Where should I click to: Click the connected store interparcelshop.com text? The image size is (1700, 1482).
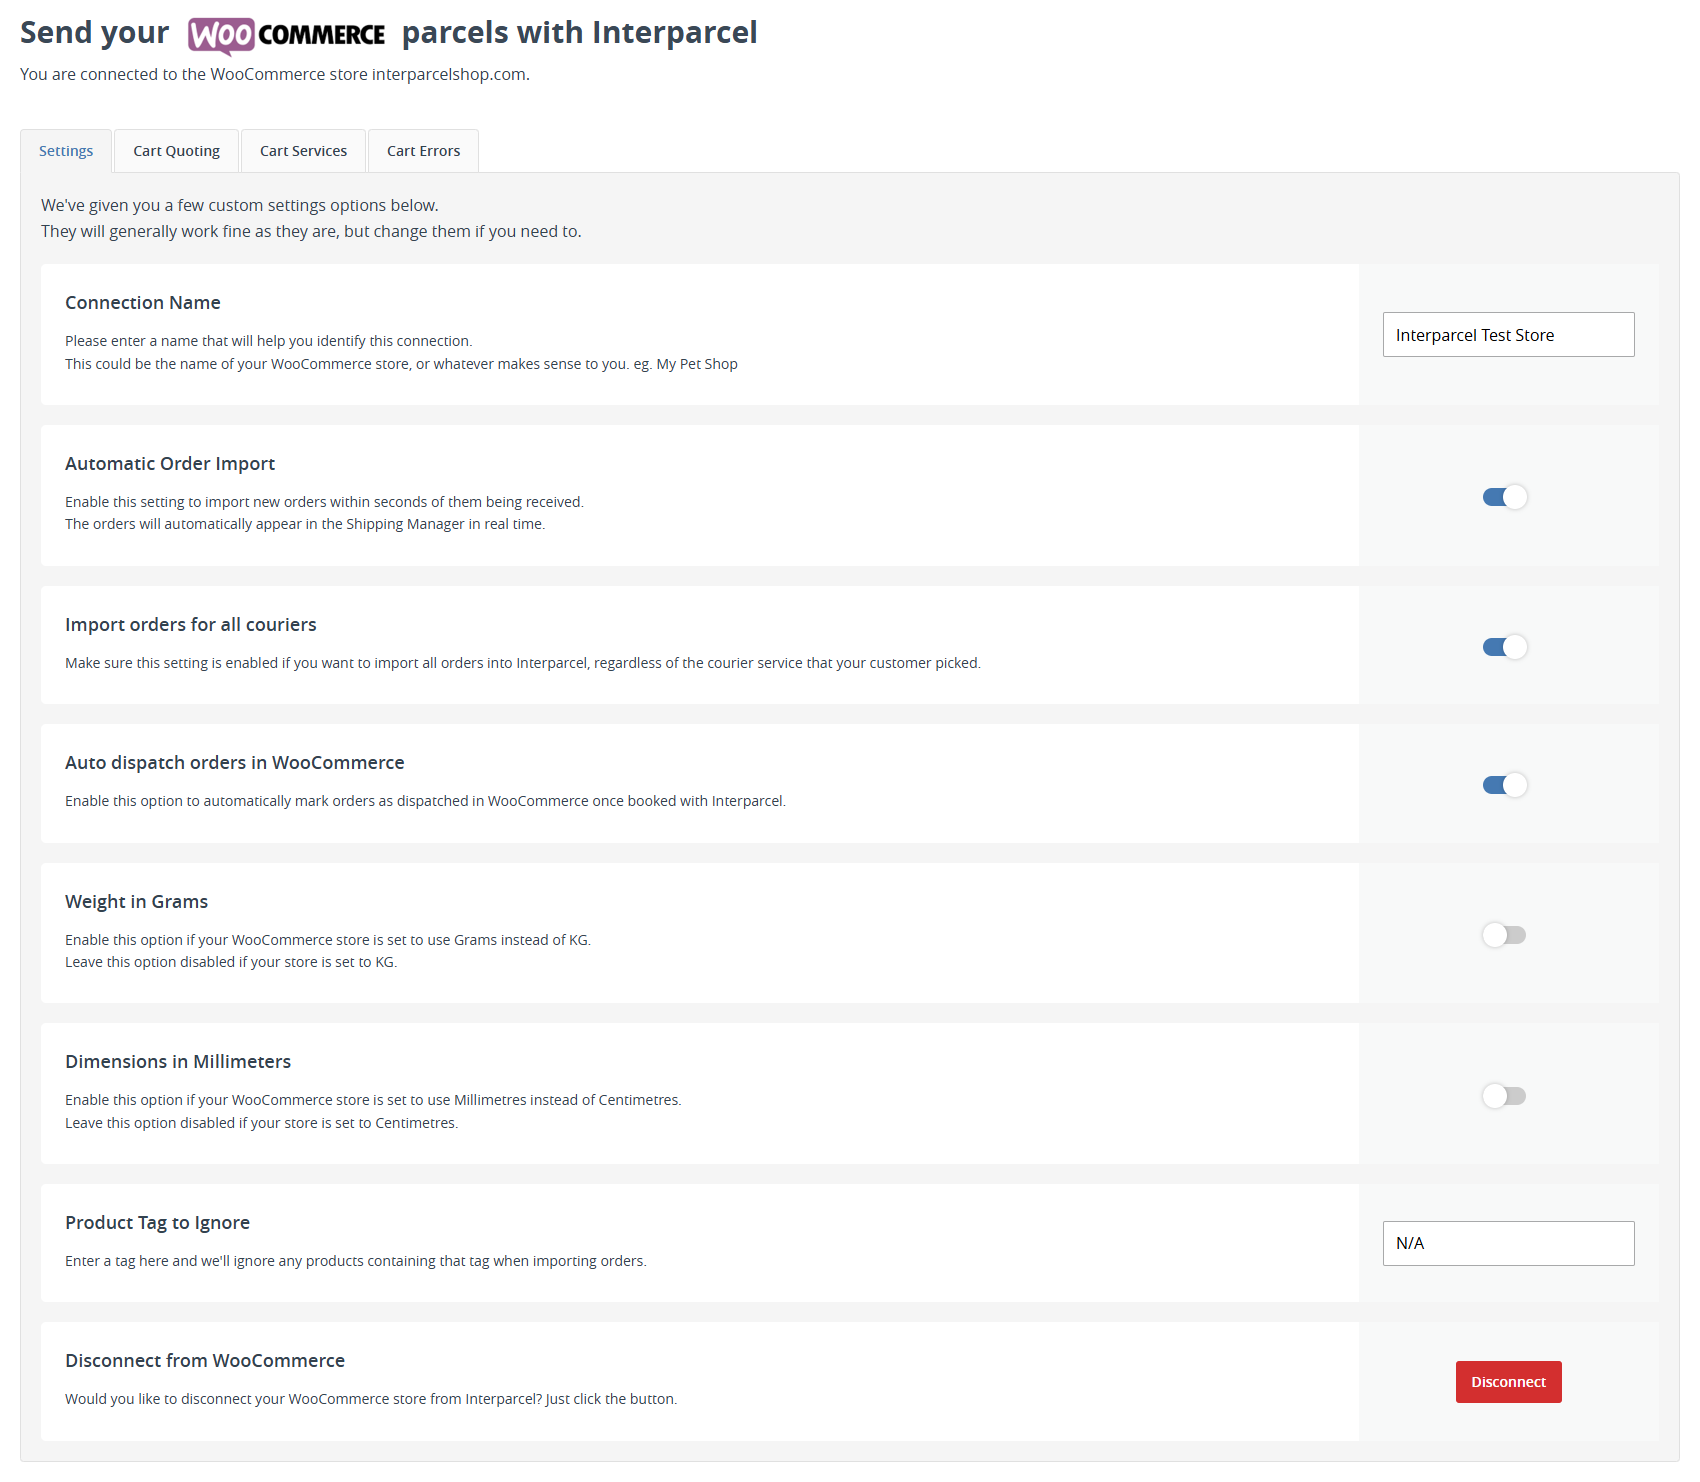[x=449, y=74]
